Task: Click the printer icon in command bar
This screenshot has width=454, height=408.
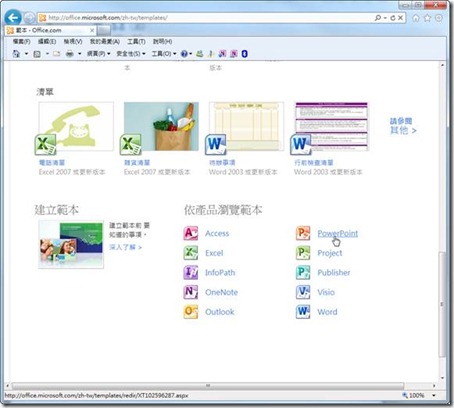Action: click(69, 53)
